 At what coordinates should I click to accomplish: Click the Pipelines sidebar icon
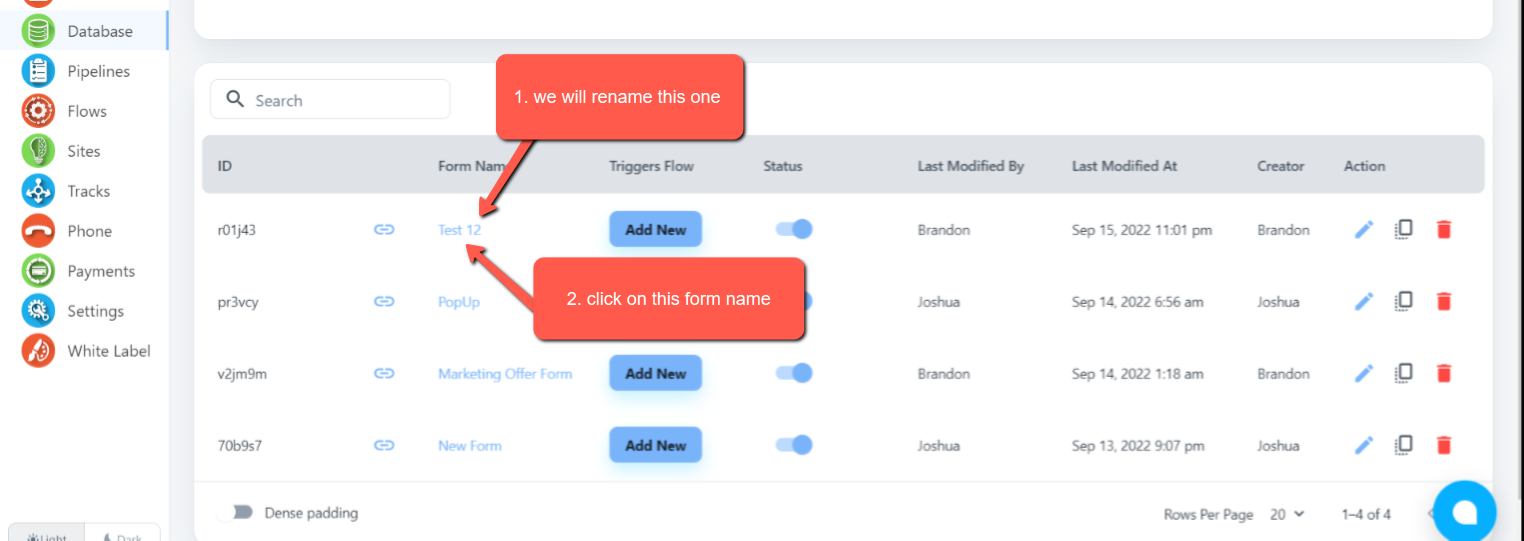pyautogui.click(x=38, y=71)
